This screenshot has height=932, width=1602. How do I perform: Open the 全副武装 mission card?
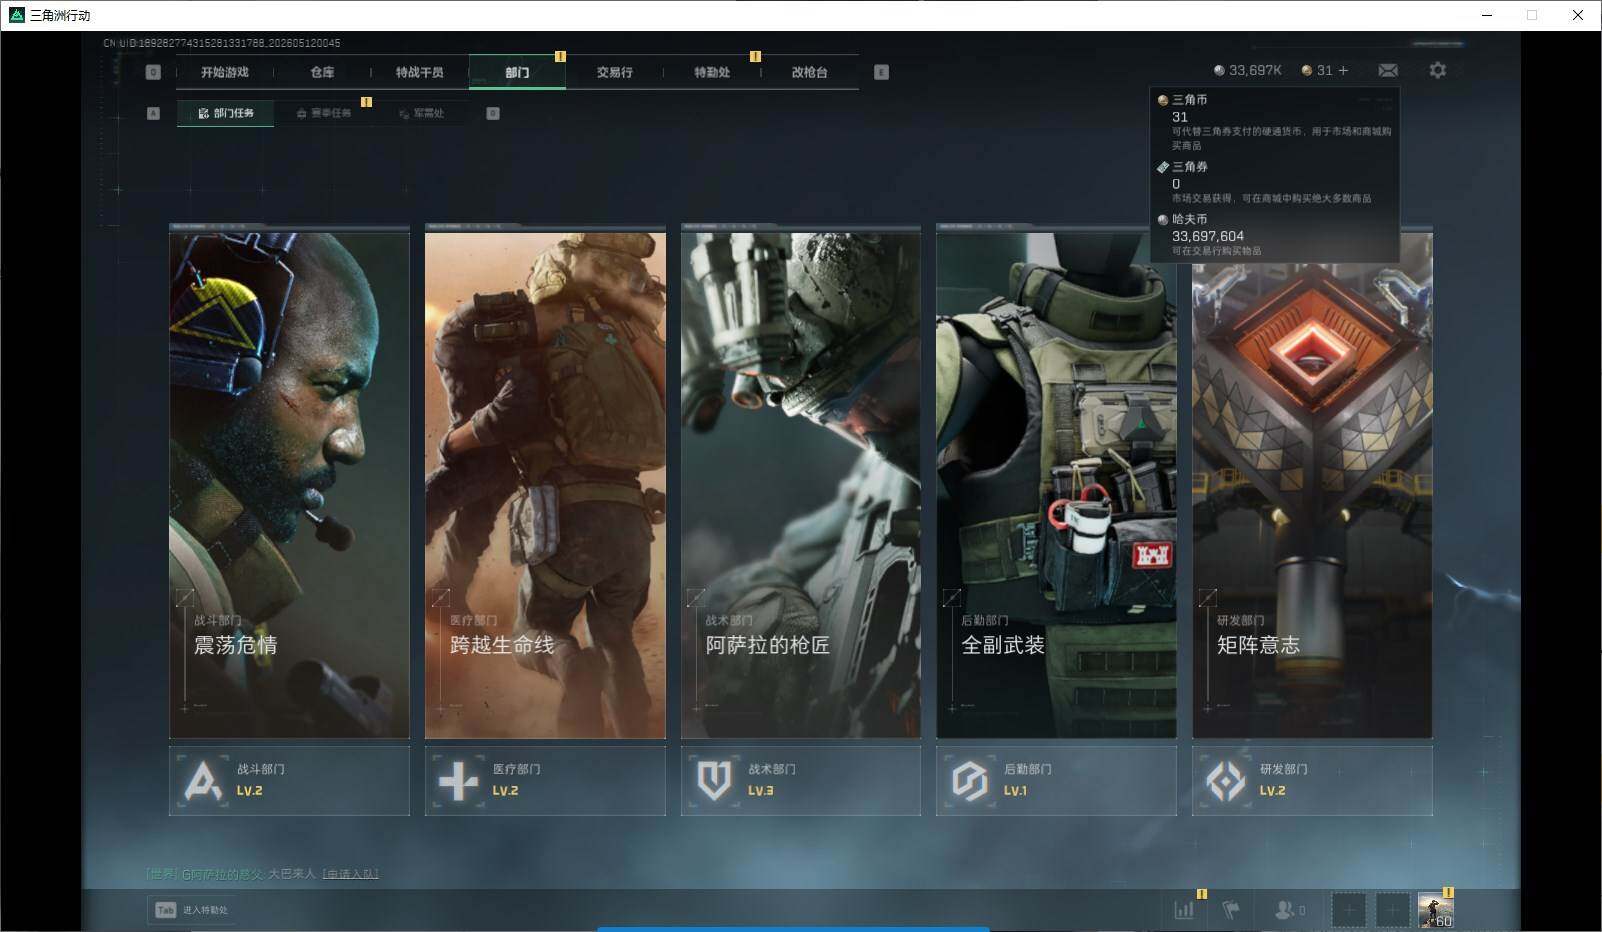[x=1056, y=482]
